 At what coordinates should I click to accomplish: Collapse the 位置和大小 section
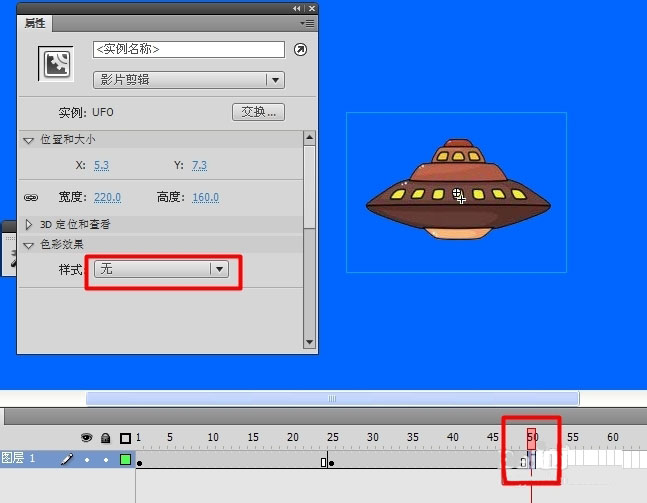click(28, 140)
